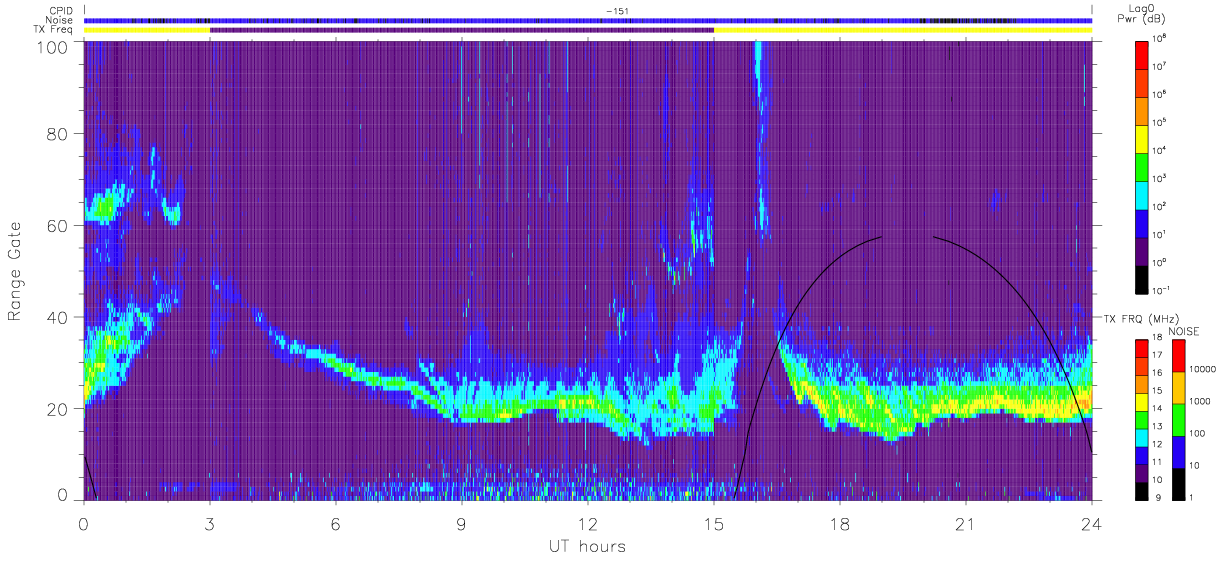1228x567 pixels.
Task: Click the y-axis tick label '60'
Action: [x=58, y=226]
